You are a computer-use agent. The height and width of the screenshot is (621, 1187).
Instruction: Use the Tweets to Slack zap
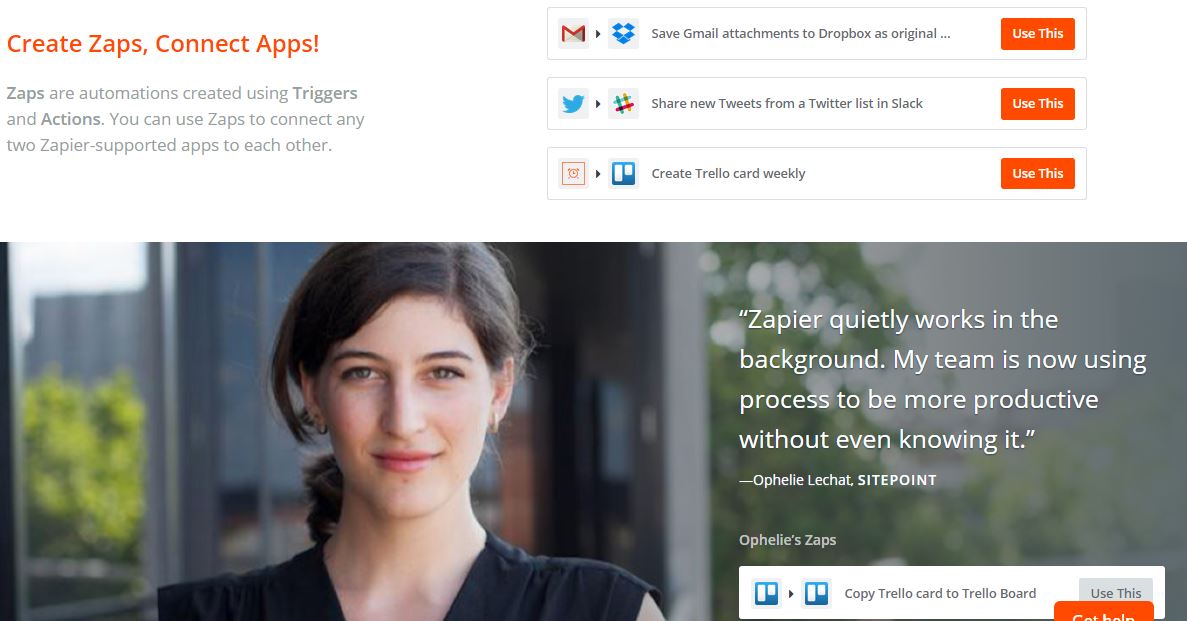(x=1037, y=104)
